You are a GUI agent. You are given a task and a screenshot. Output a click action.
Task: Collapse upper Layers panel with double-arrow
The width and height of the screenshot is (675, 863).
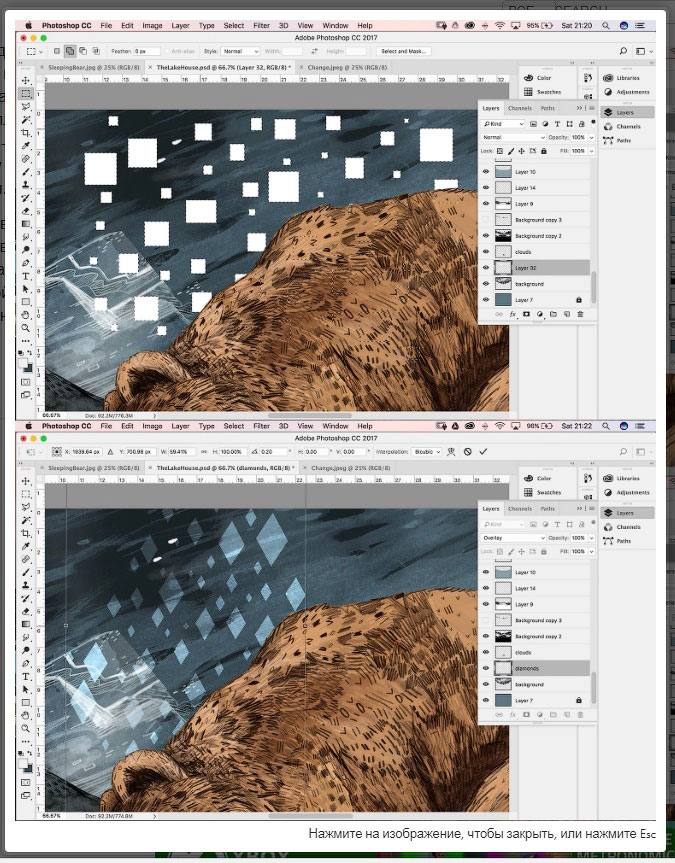tap(579, 108)
